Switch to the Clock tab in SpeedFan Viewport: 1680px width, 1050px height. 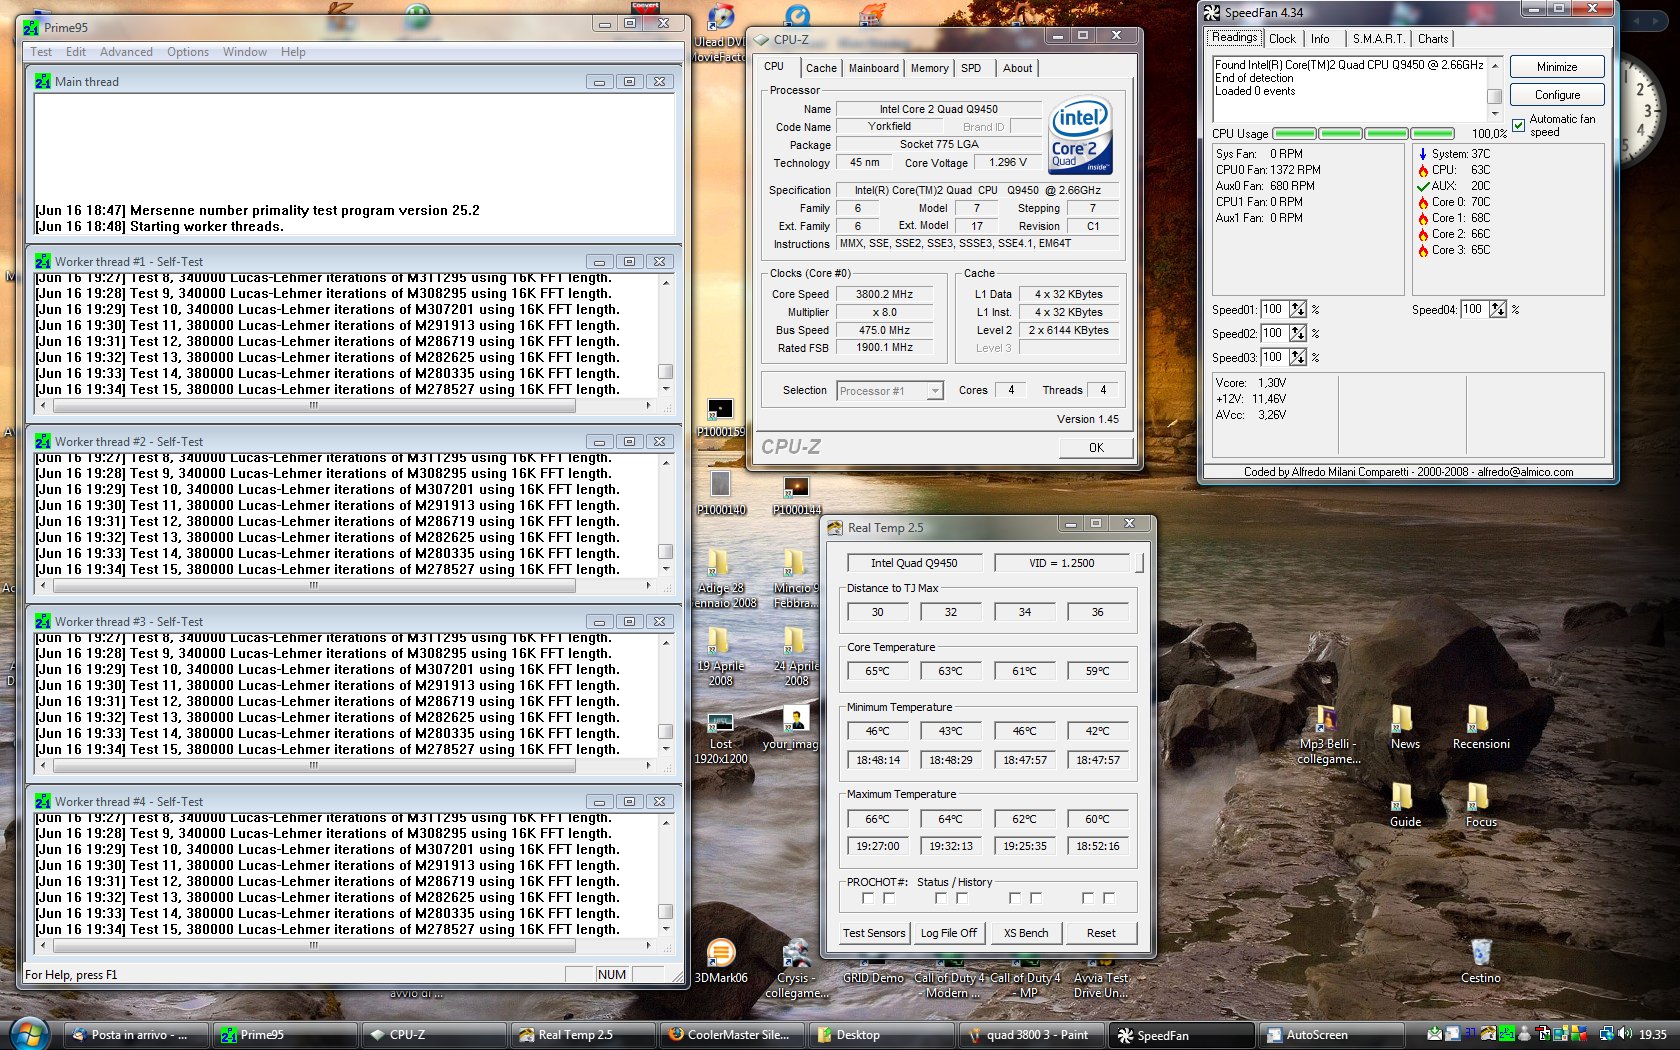click(1282, 39)
